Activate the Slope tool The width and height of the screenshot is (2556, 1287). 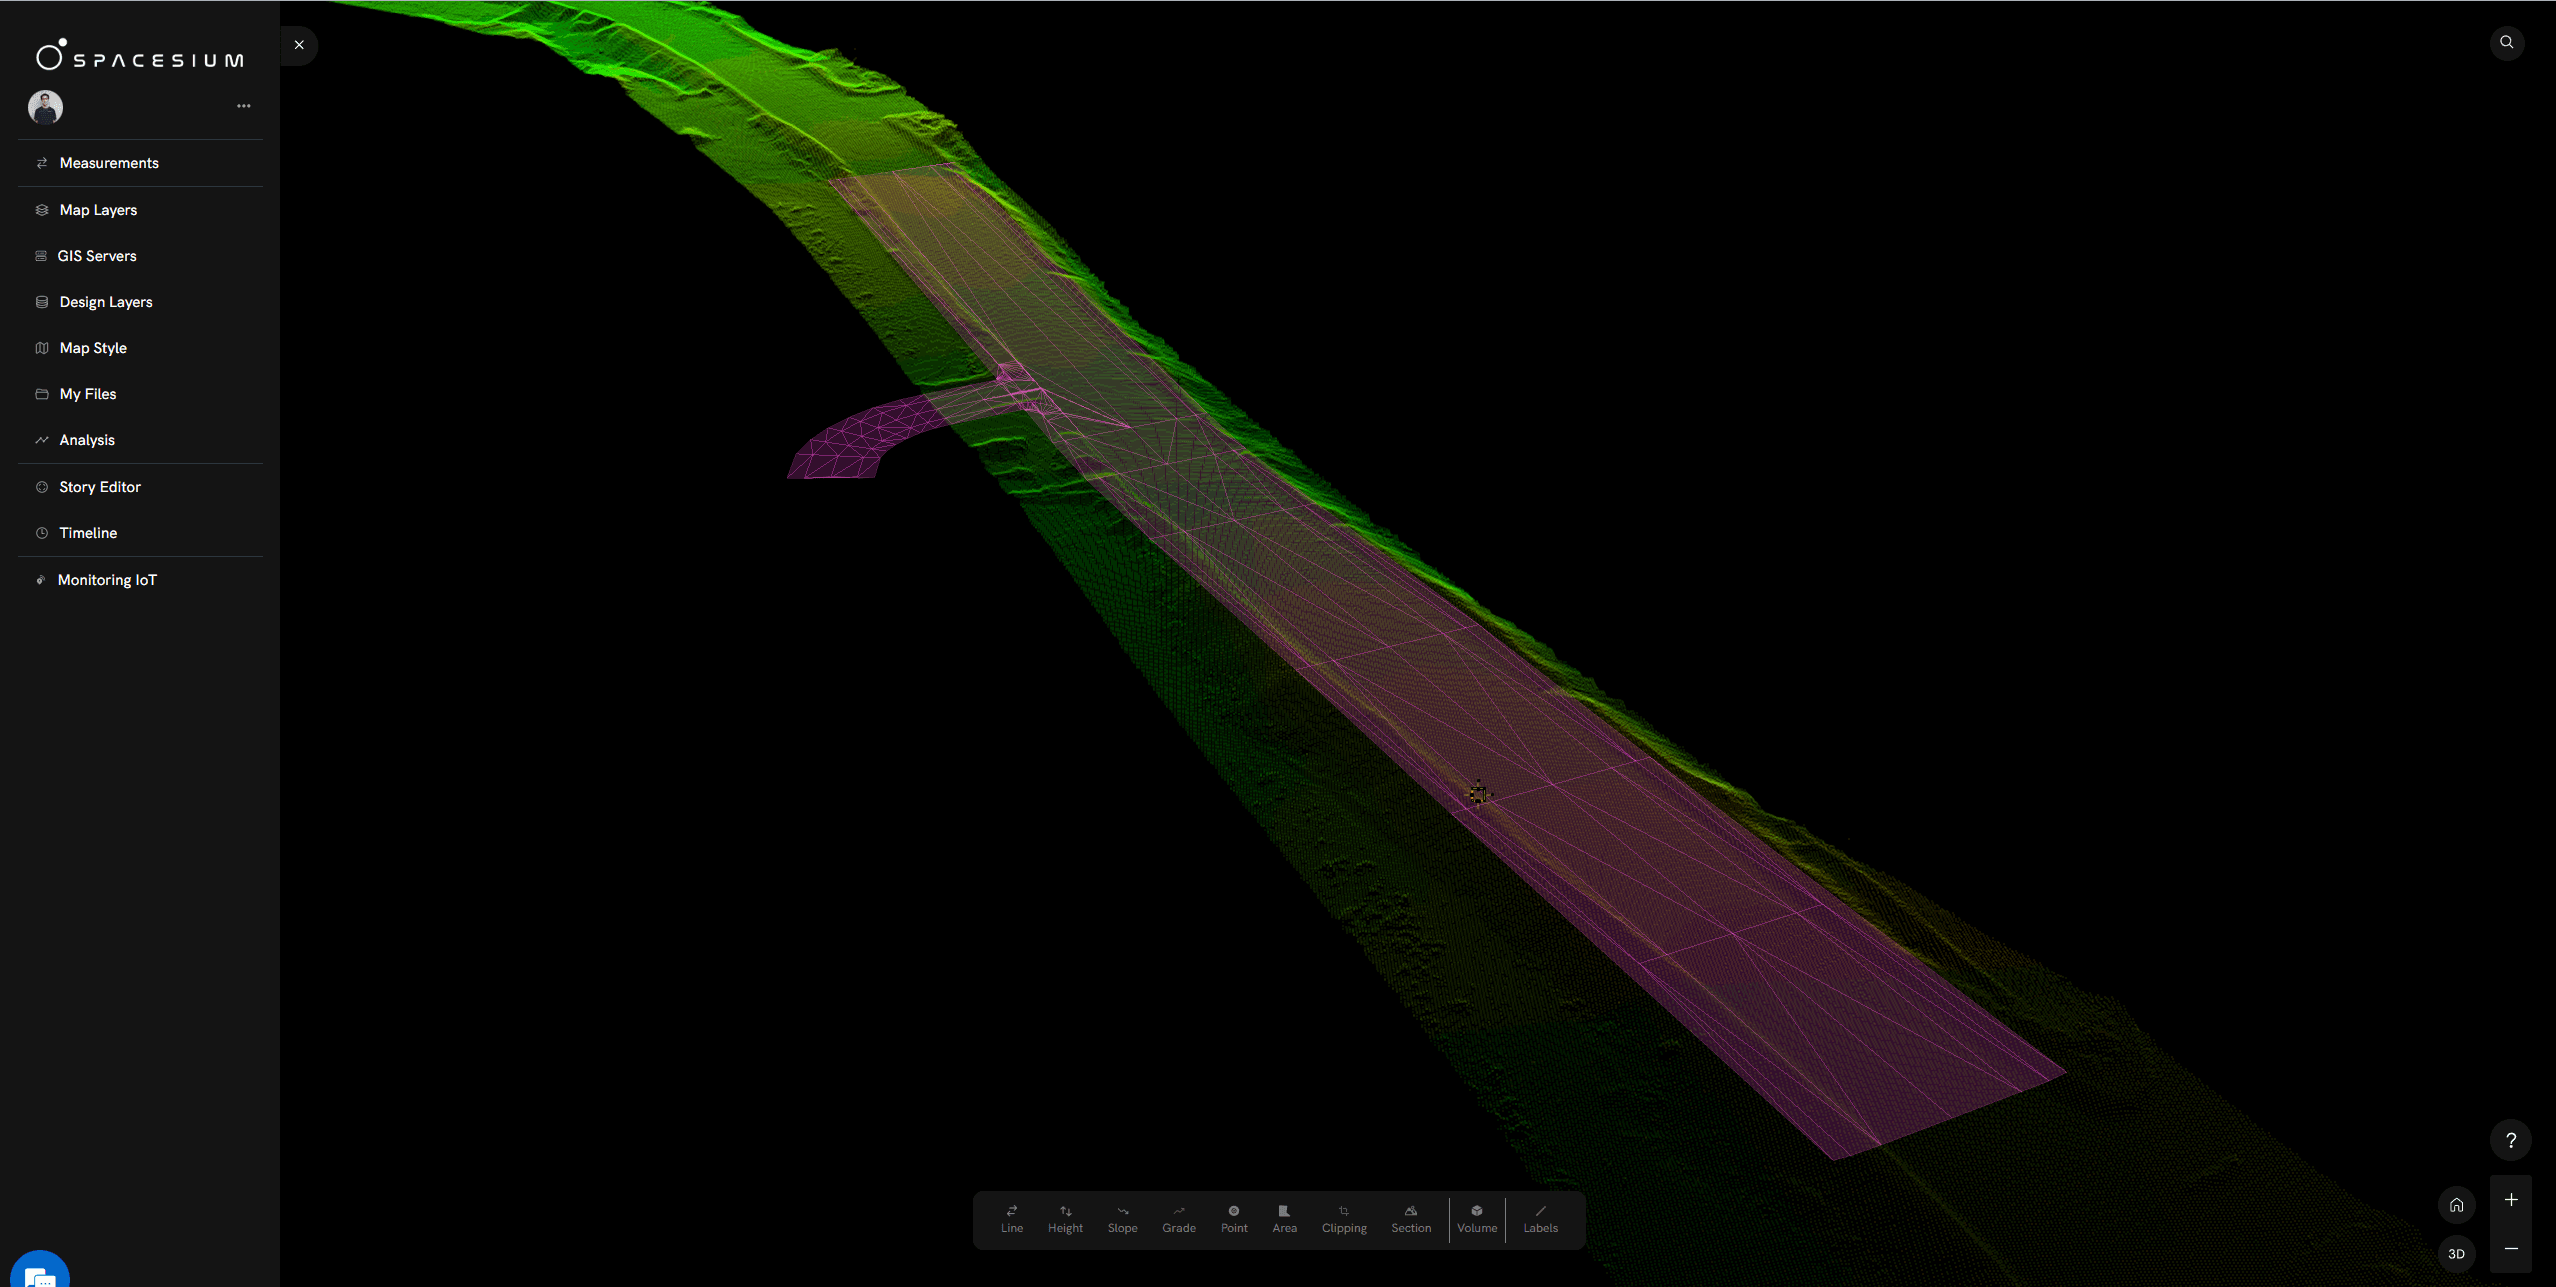1122,1218
